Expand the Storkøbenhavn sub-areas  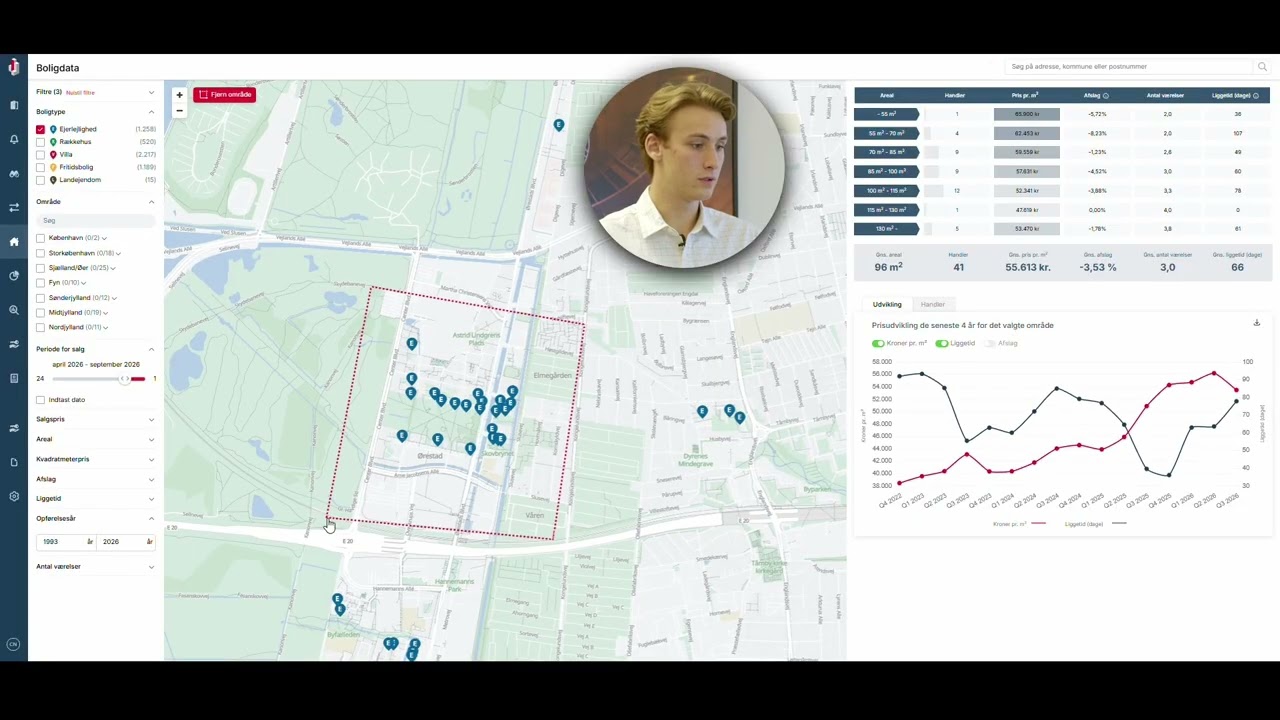click(118, 253)
